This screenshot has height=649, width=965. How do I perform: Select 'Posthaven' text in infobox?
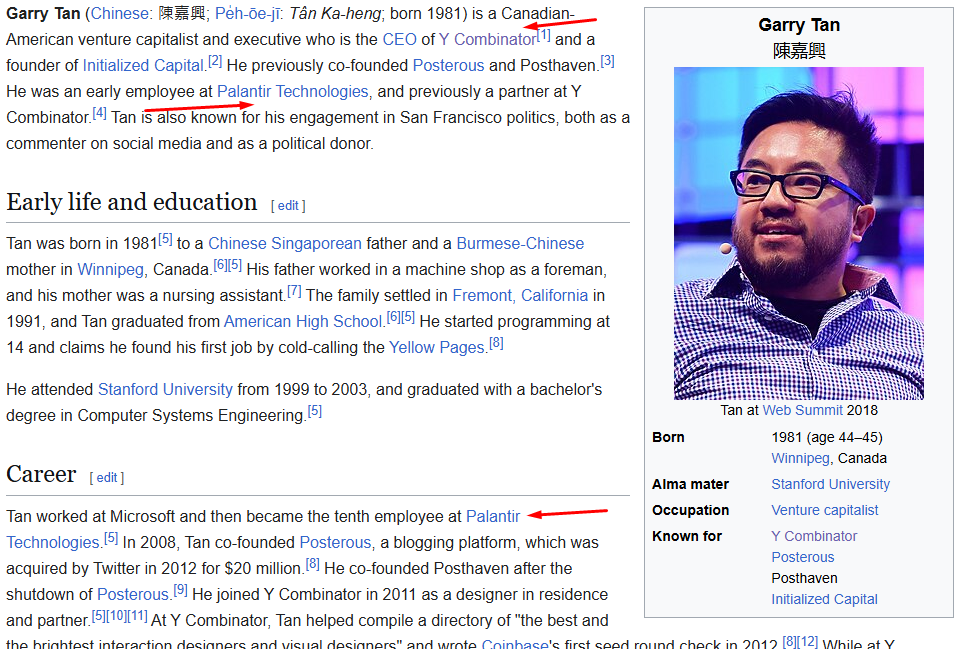click(x=804, y=578)
